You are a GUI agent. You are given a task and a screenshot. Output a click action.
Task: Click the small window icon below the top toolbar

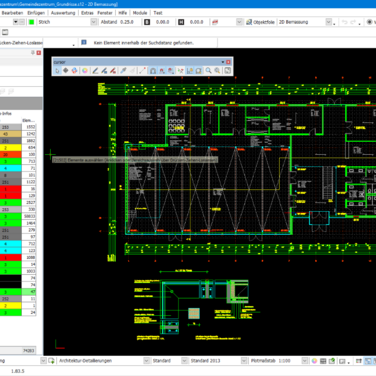click(5, 32)
